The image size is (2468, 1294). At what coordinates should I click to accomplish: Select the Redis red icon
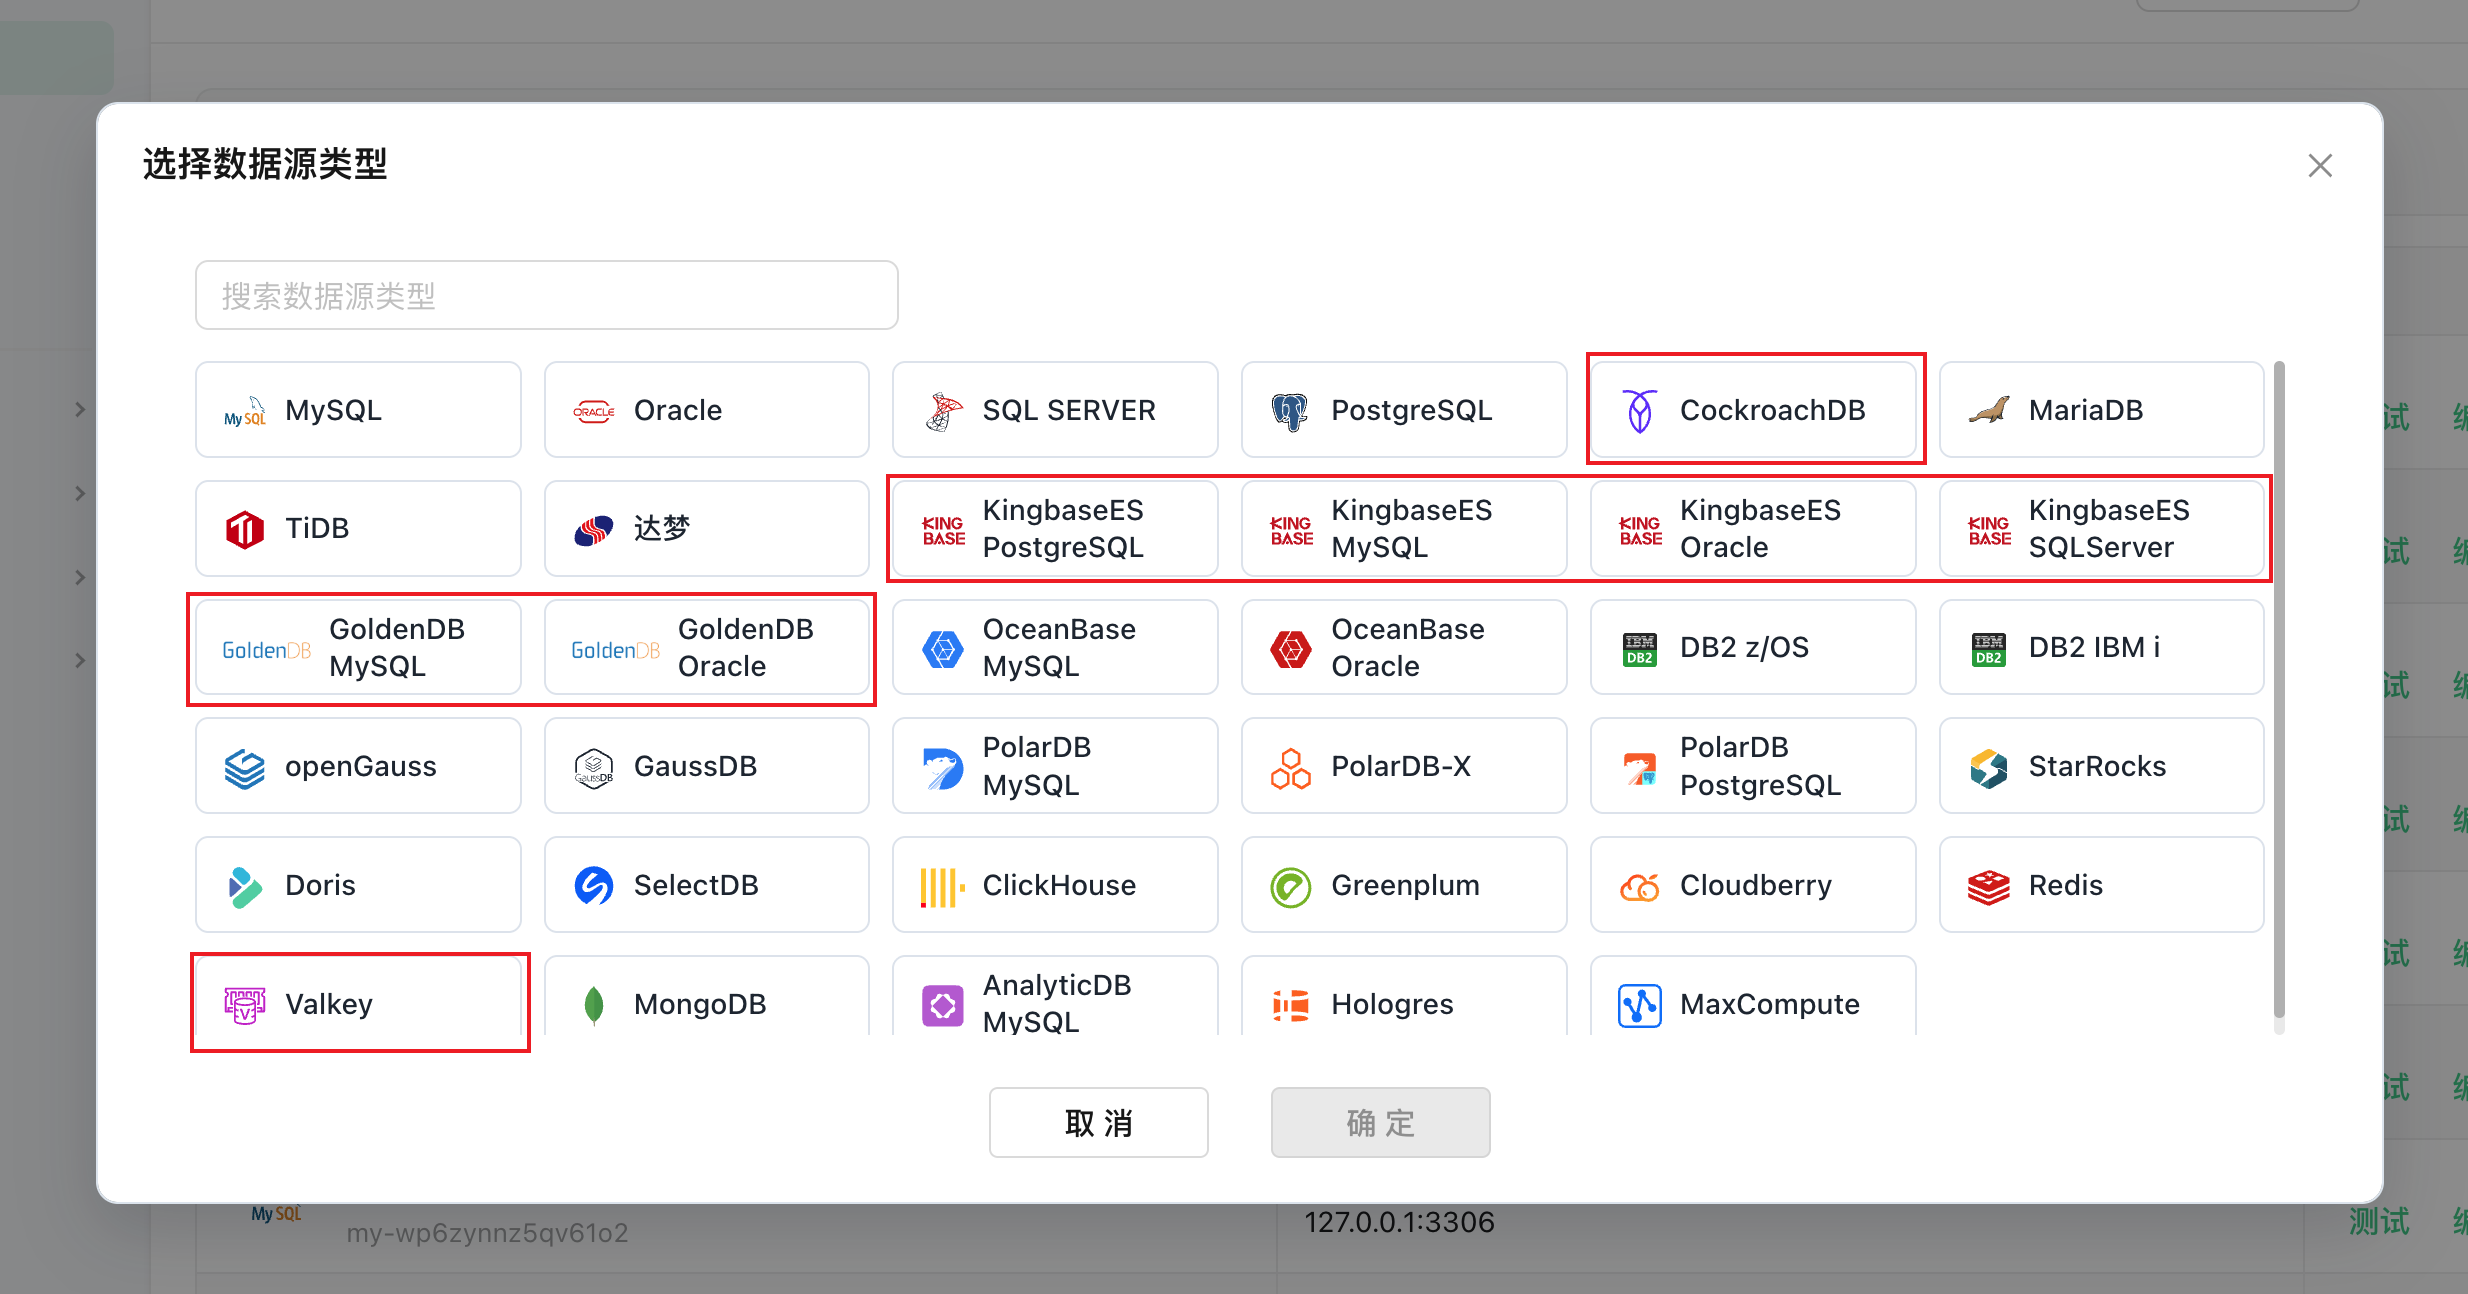tap(1988, 886)
